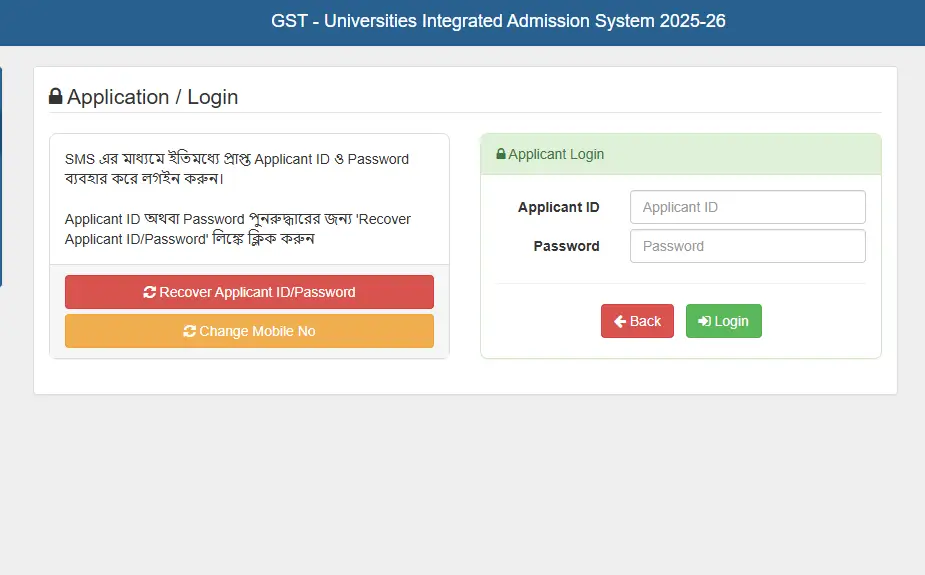Image resolution: width=925 pixels, height=575 pixels.
Task: Focus the Applicant ID input field
Action: (x=747, y=207)
